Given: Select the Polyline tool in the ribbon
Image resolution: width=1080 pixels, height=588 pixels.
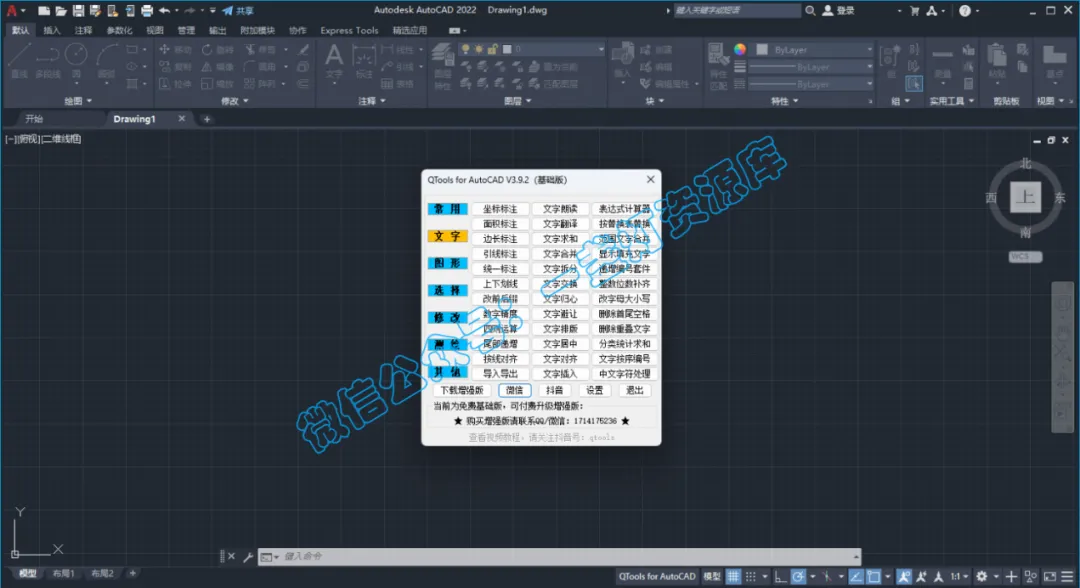Looking at the screenshot, I should pyautogui.click(x=48, y=59).
